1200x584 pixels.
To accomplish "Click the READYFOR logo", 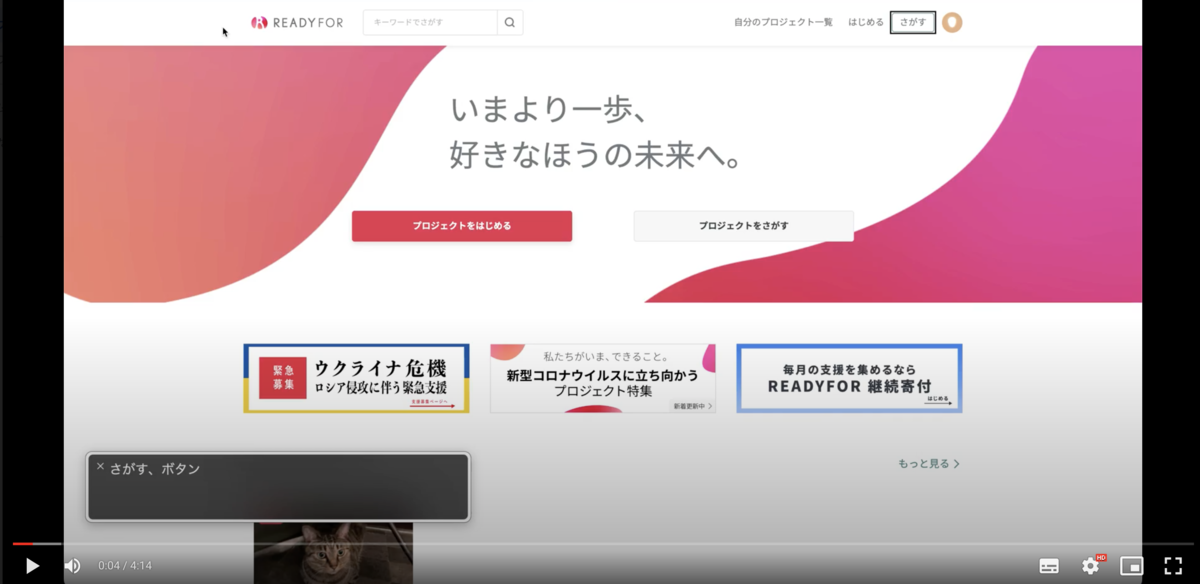I will (297, 22).
